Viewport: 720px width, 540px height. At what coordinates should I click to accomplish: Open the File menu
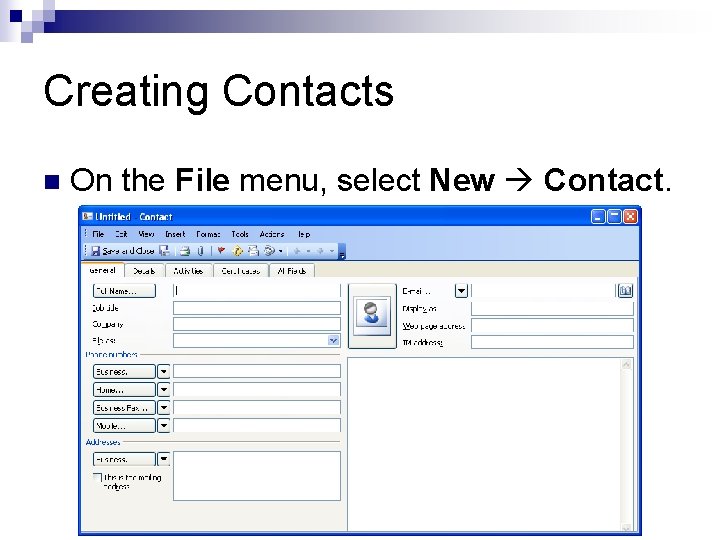pyautogui.click(x=98, y=234)
